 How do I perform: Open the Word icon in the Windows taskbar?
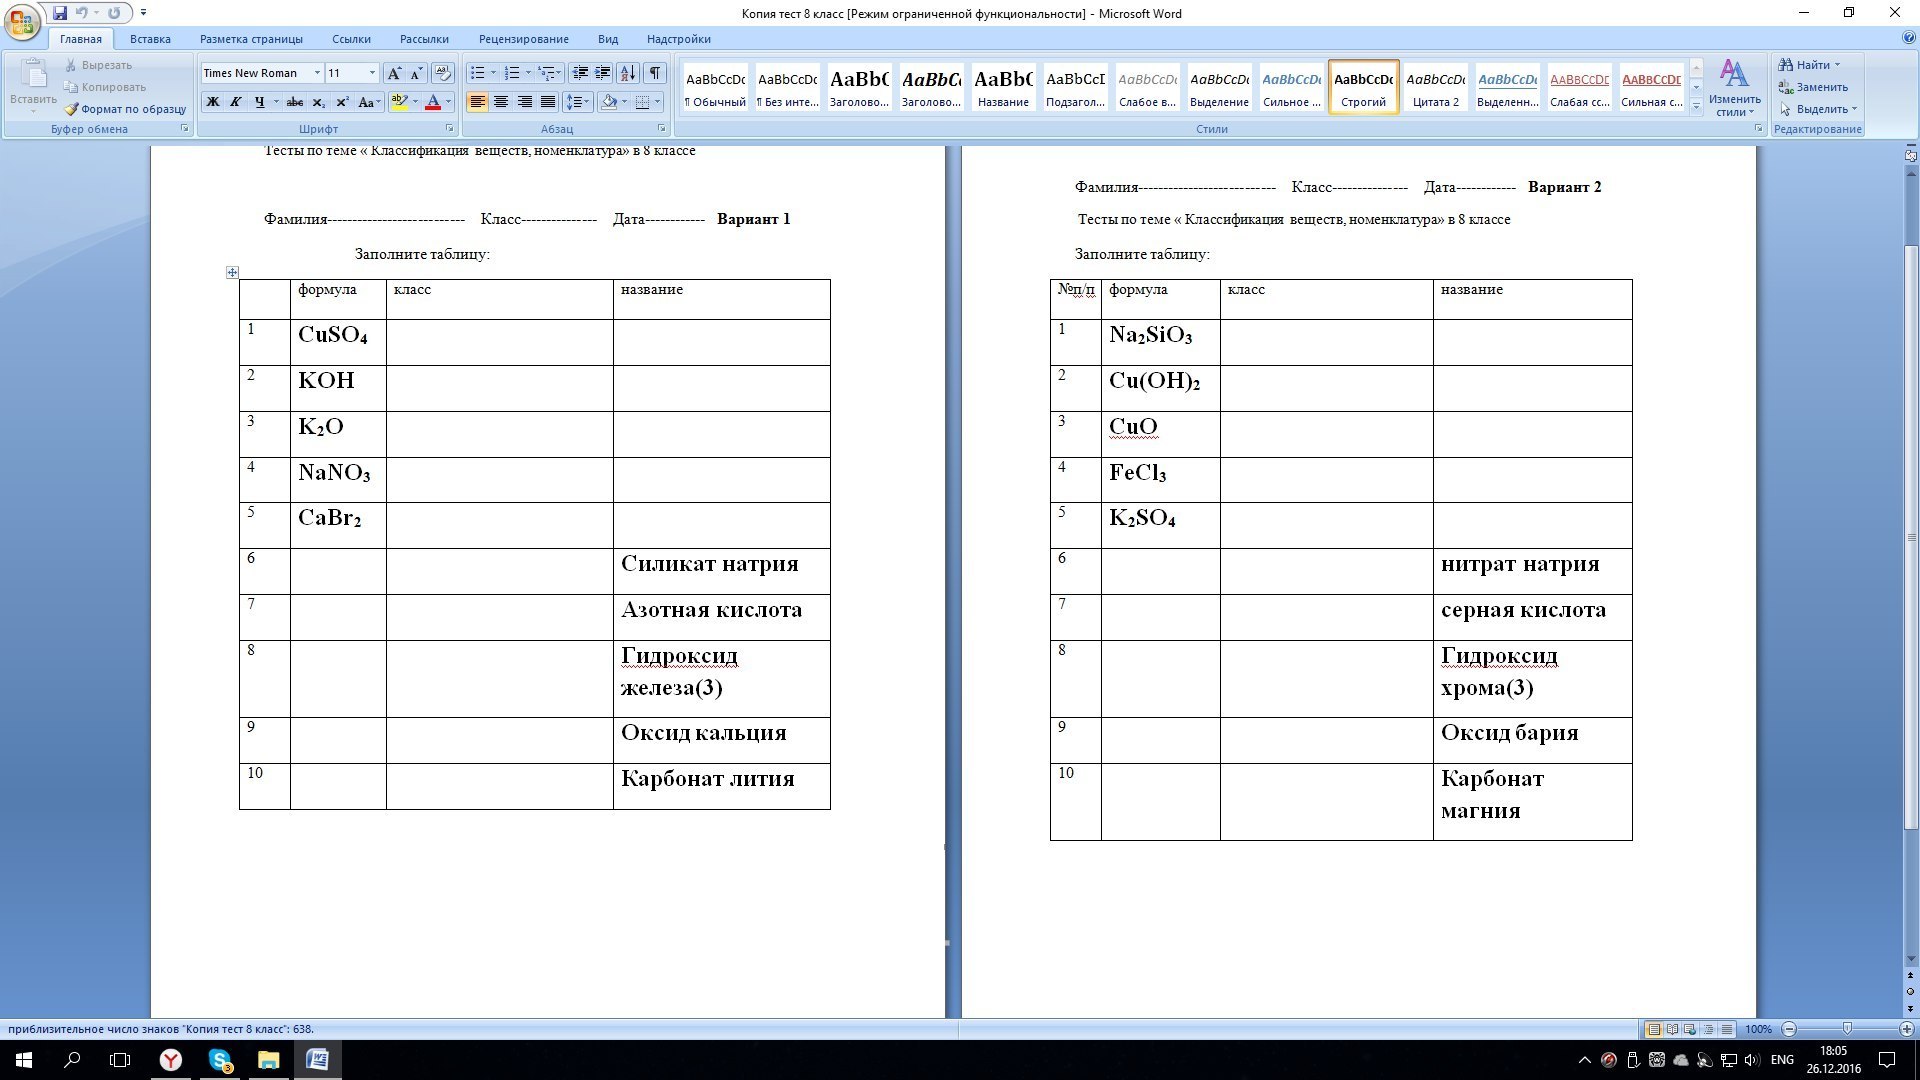[x=317, y=1060]
